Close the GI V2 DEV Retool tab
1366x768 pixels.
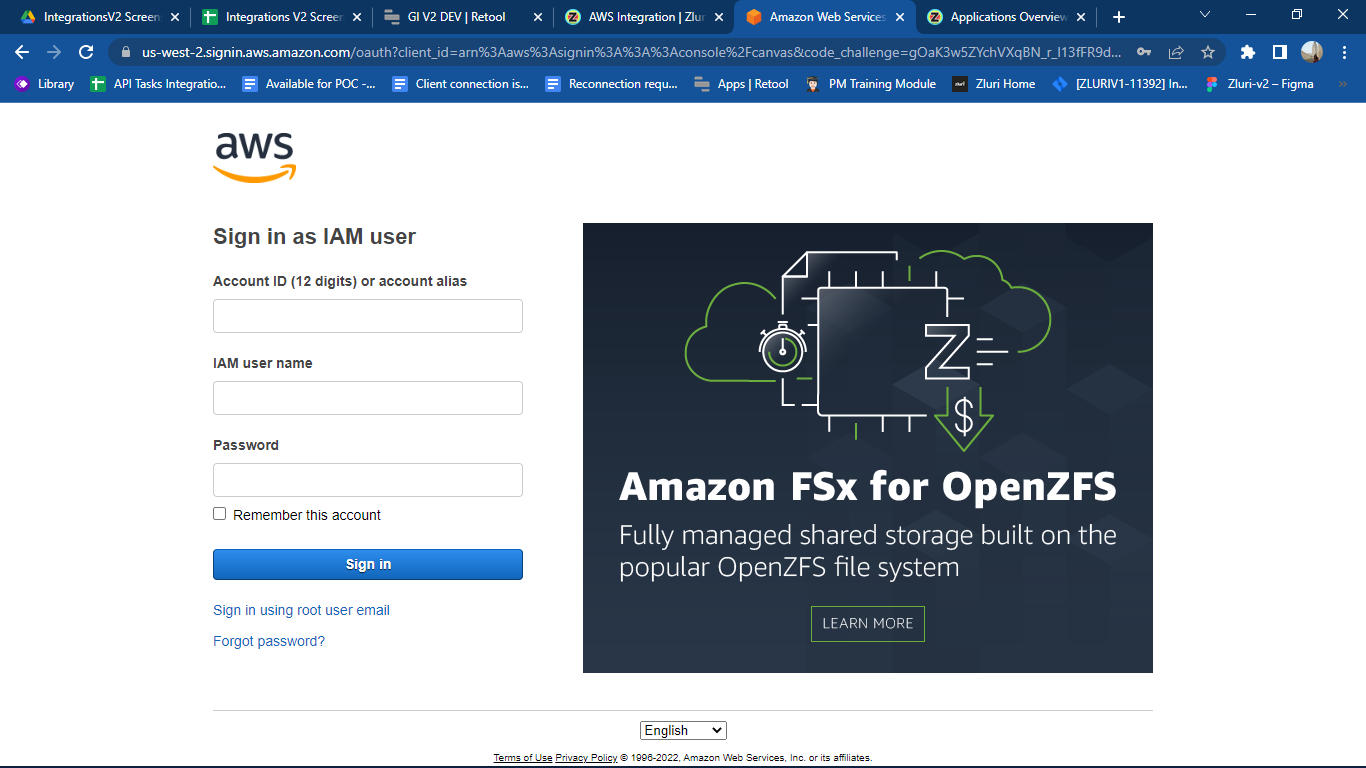click(537, 17)
